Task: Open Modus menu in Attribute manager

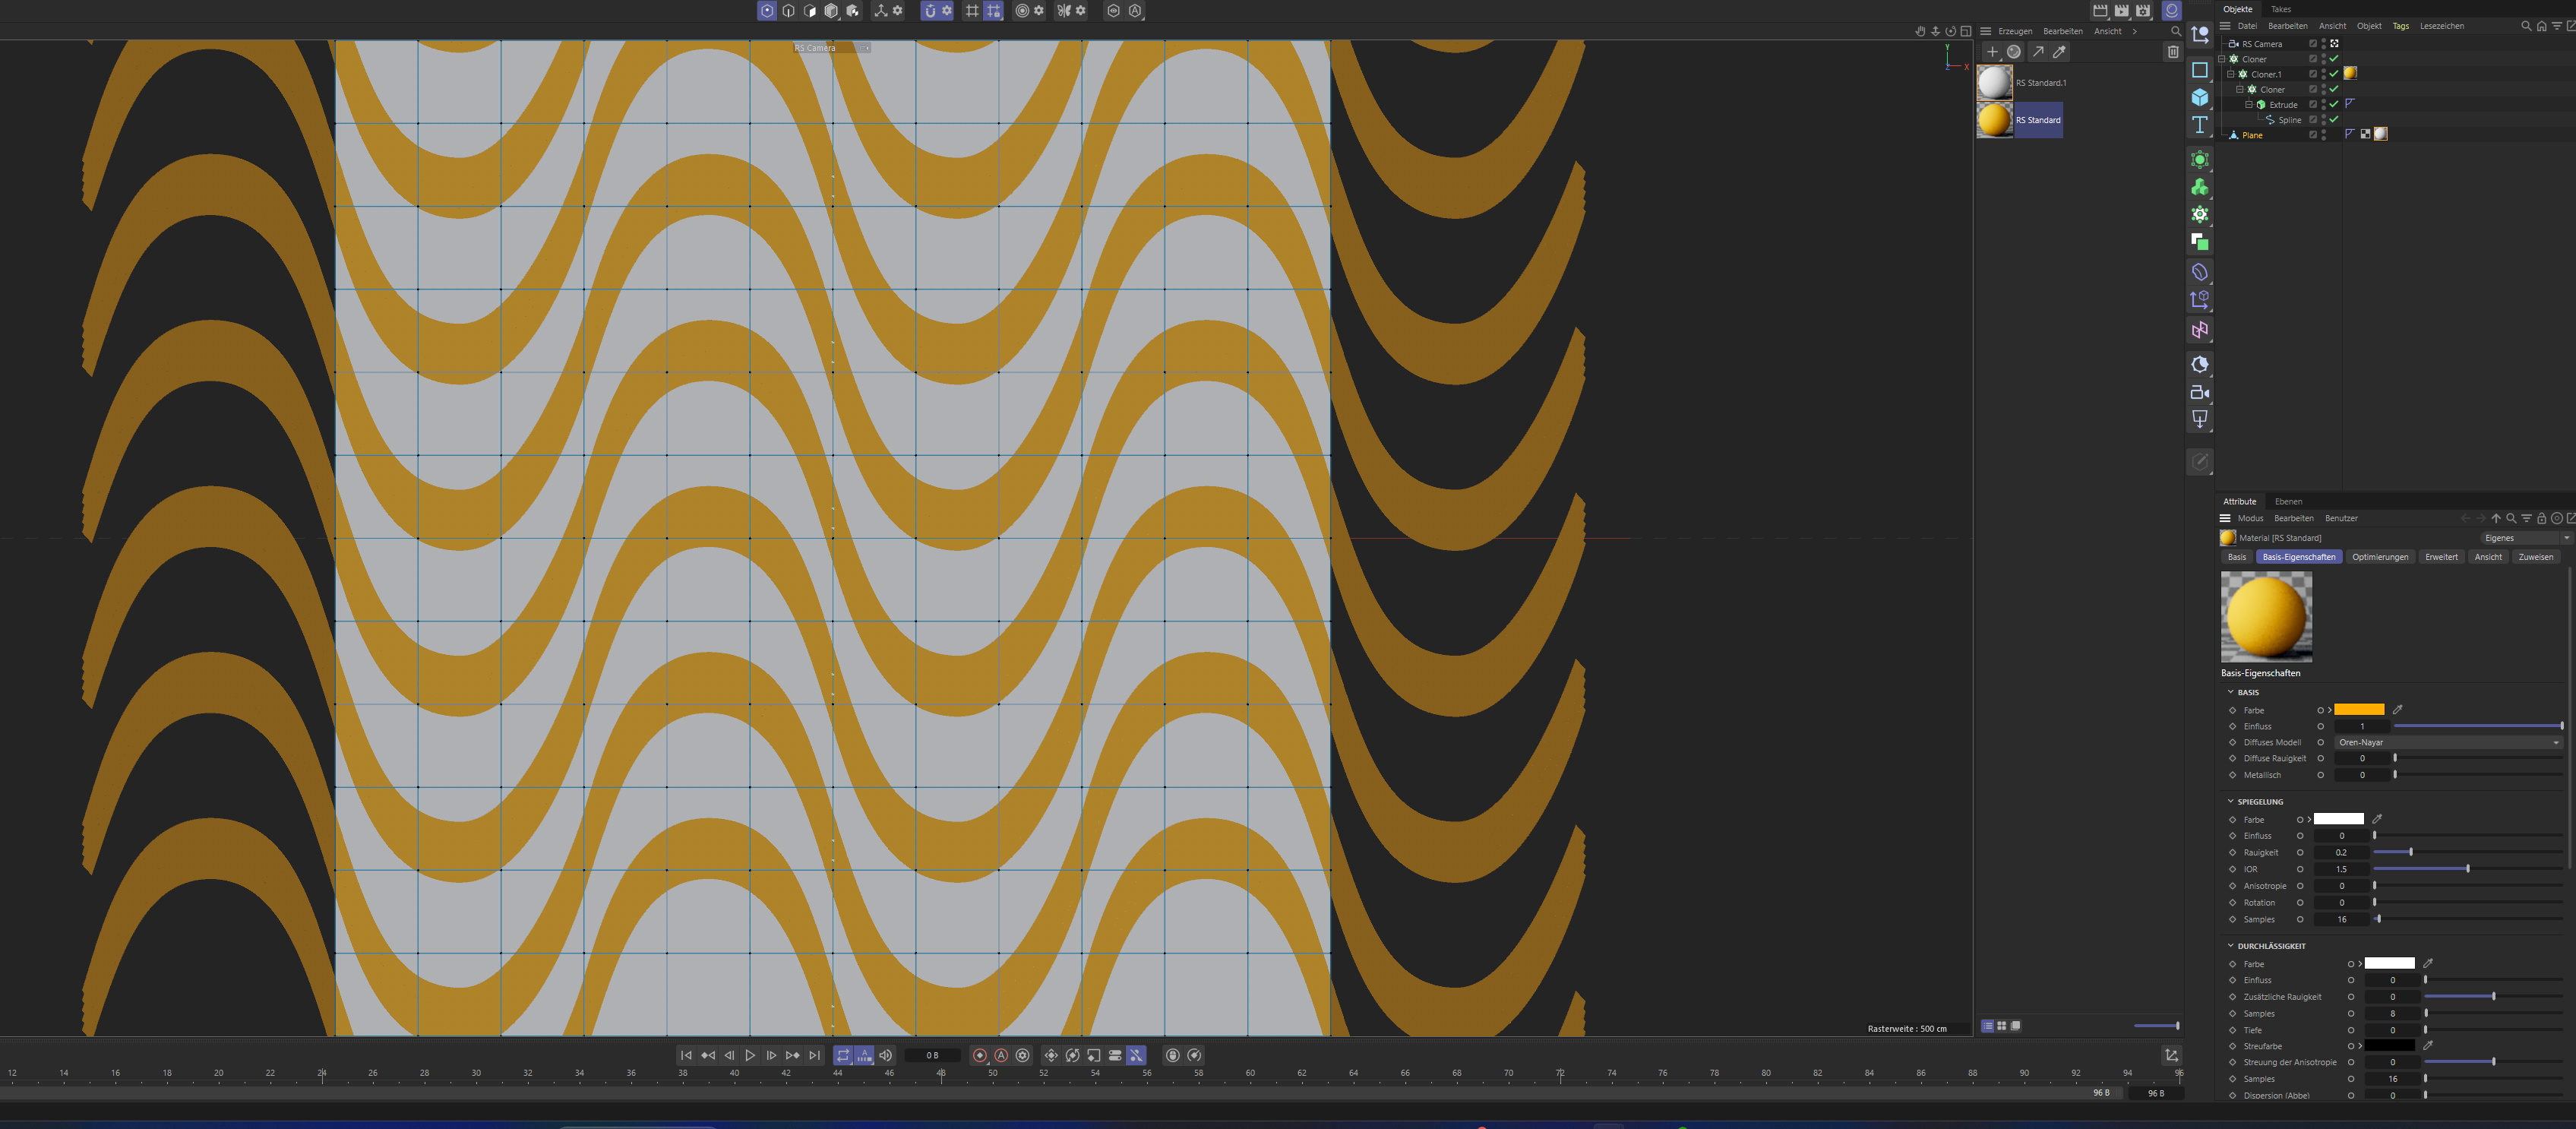Action: coord(2250,518)
